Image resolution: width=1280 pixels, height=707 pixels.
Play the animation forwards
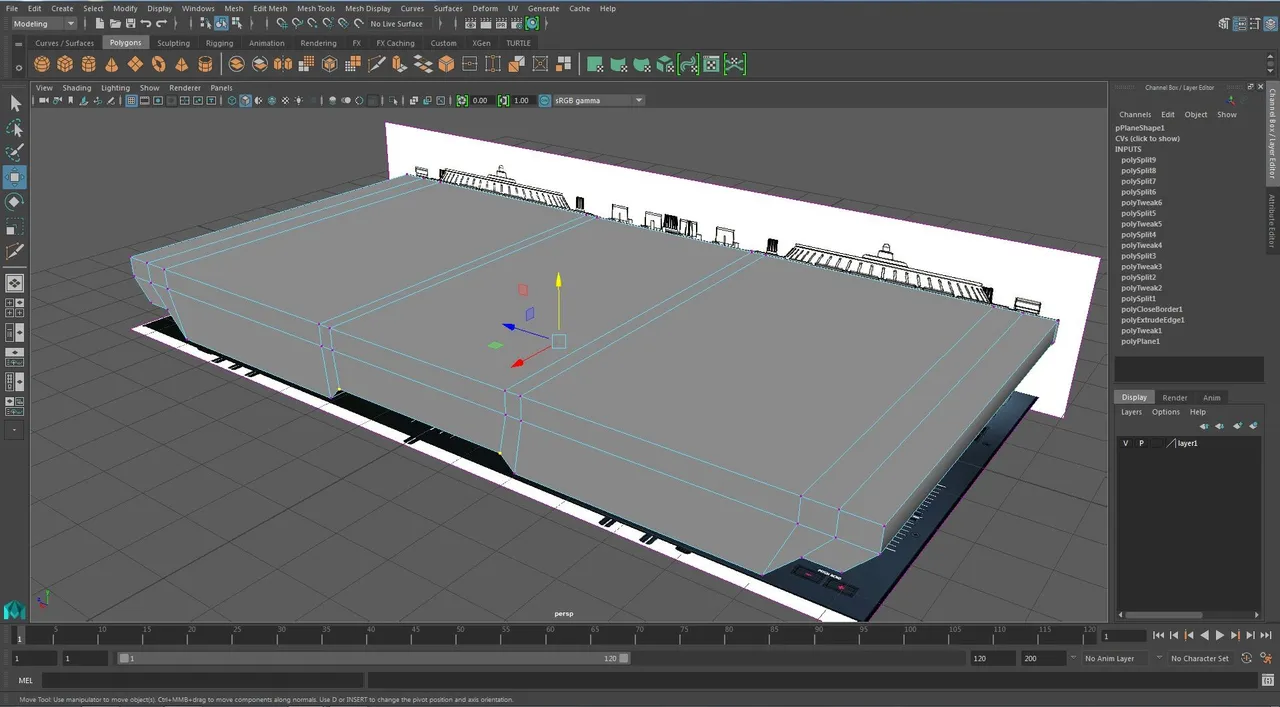(1219, 635)
